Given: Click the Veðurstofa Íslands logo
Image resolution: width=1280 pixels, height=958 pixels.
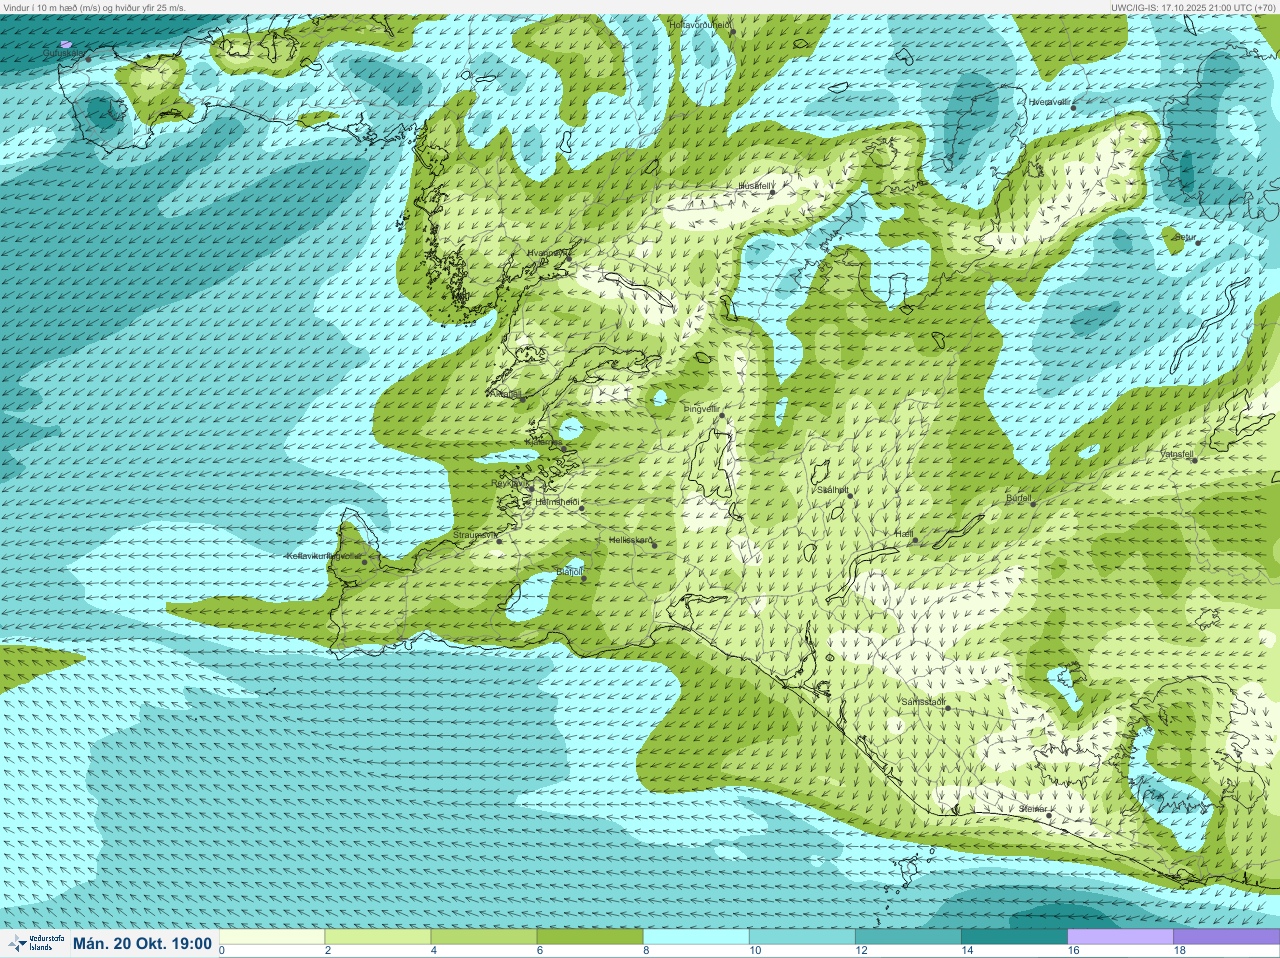Looking at the screenshot, I should [x=35, y=943].
